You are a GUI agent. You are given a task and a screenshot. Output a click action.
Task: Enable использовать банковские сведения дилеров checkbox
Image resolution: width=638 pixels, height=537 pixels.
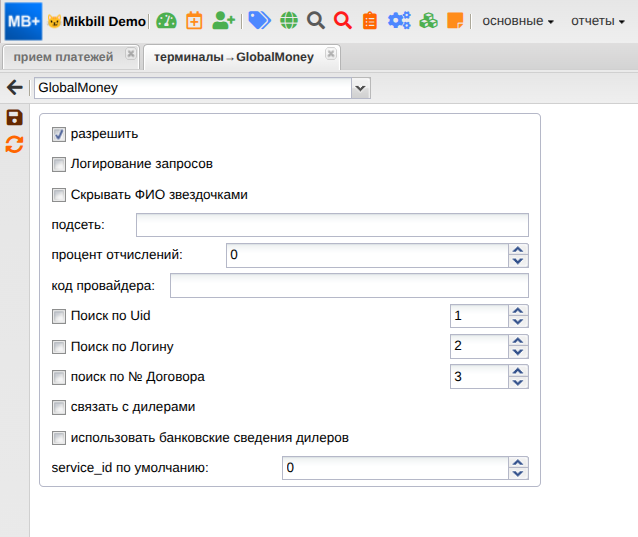(x=59, y=438)
